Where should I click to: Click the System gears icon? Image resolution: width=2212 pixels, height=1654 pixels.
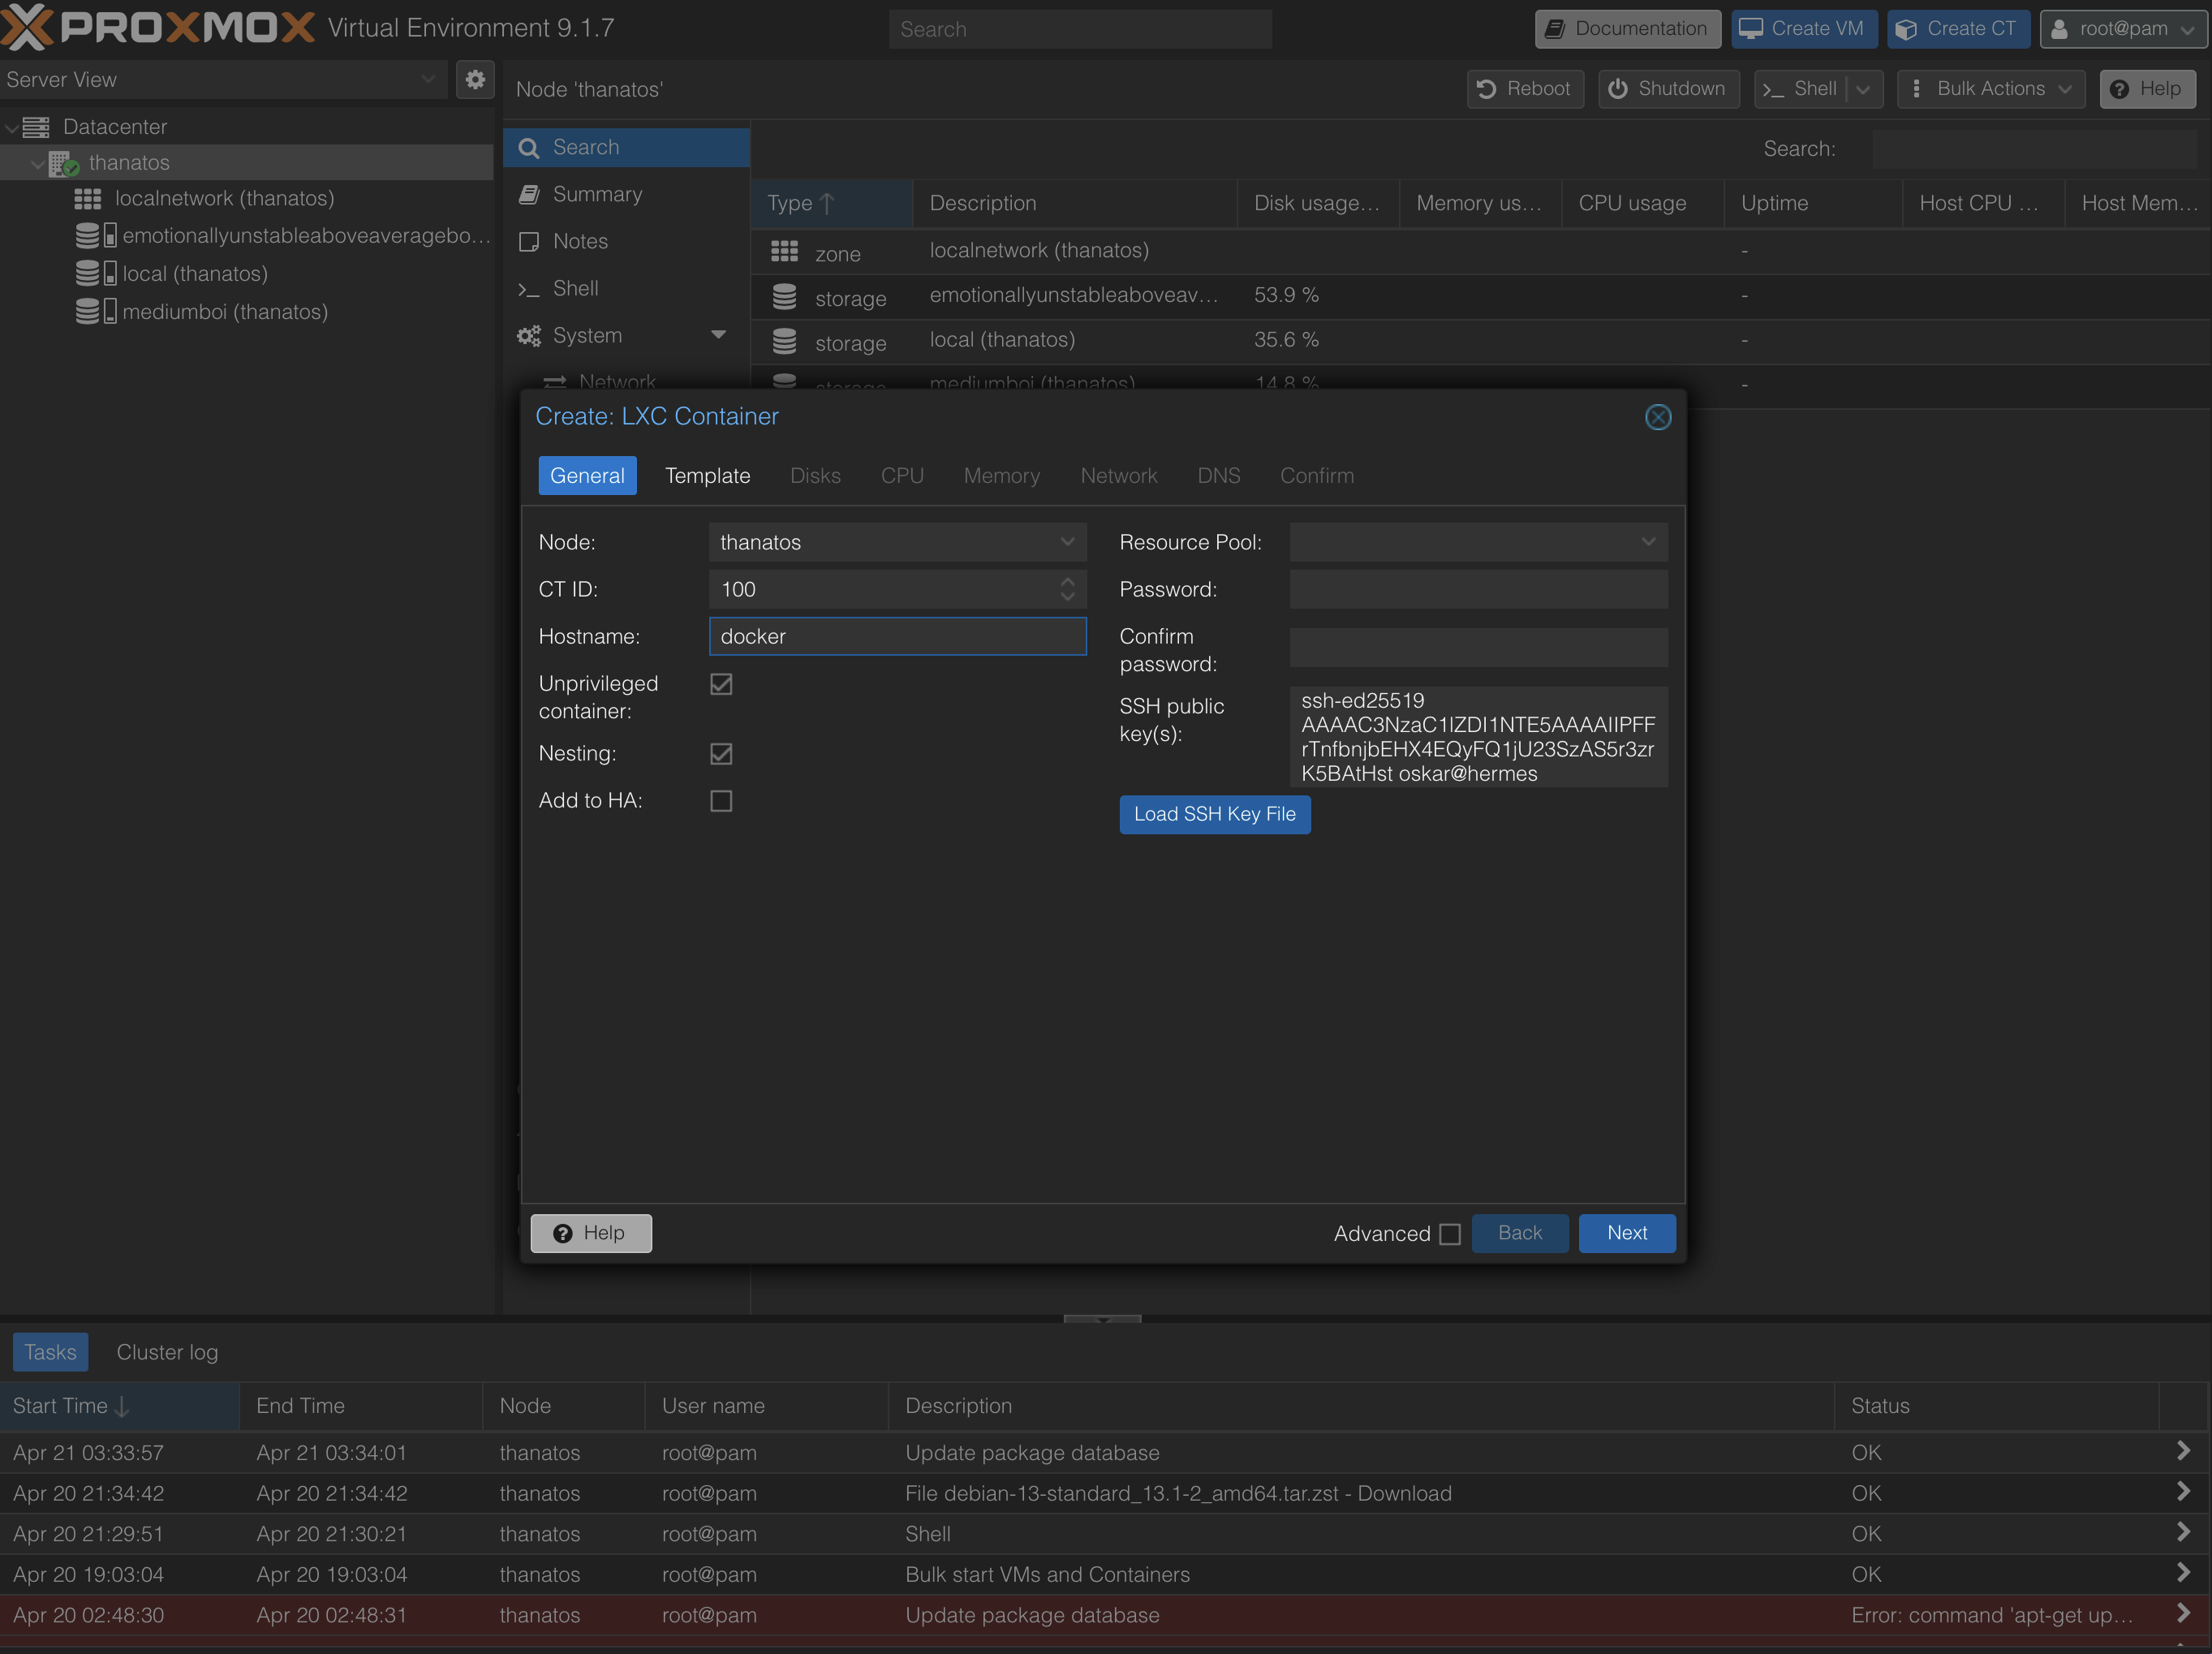[529, 336]
